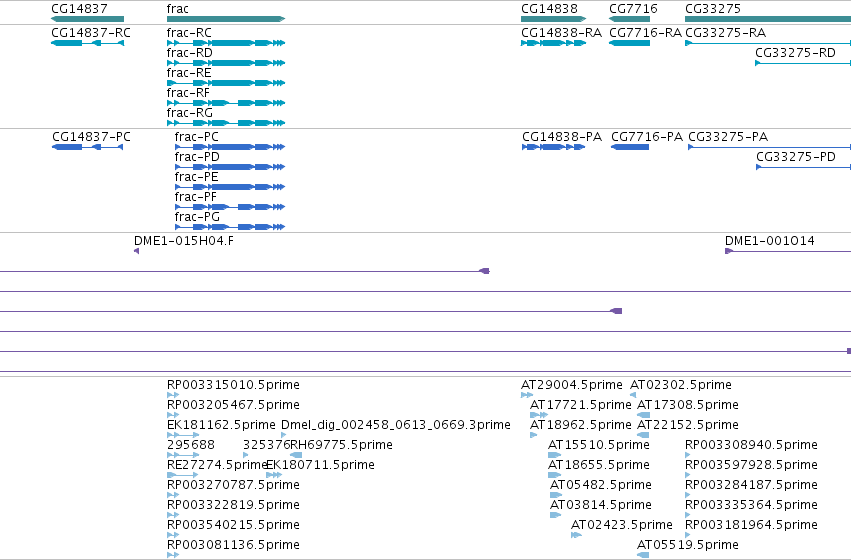Open EST RP003081136.5prime
The image size is (851, 560).
pyautogui.click(x=173, y=555)
